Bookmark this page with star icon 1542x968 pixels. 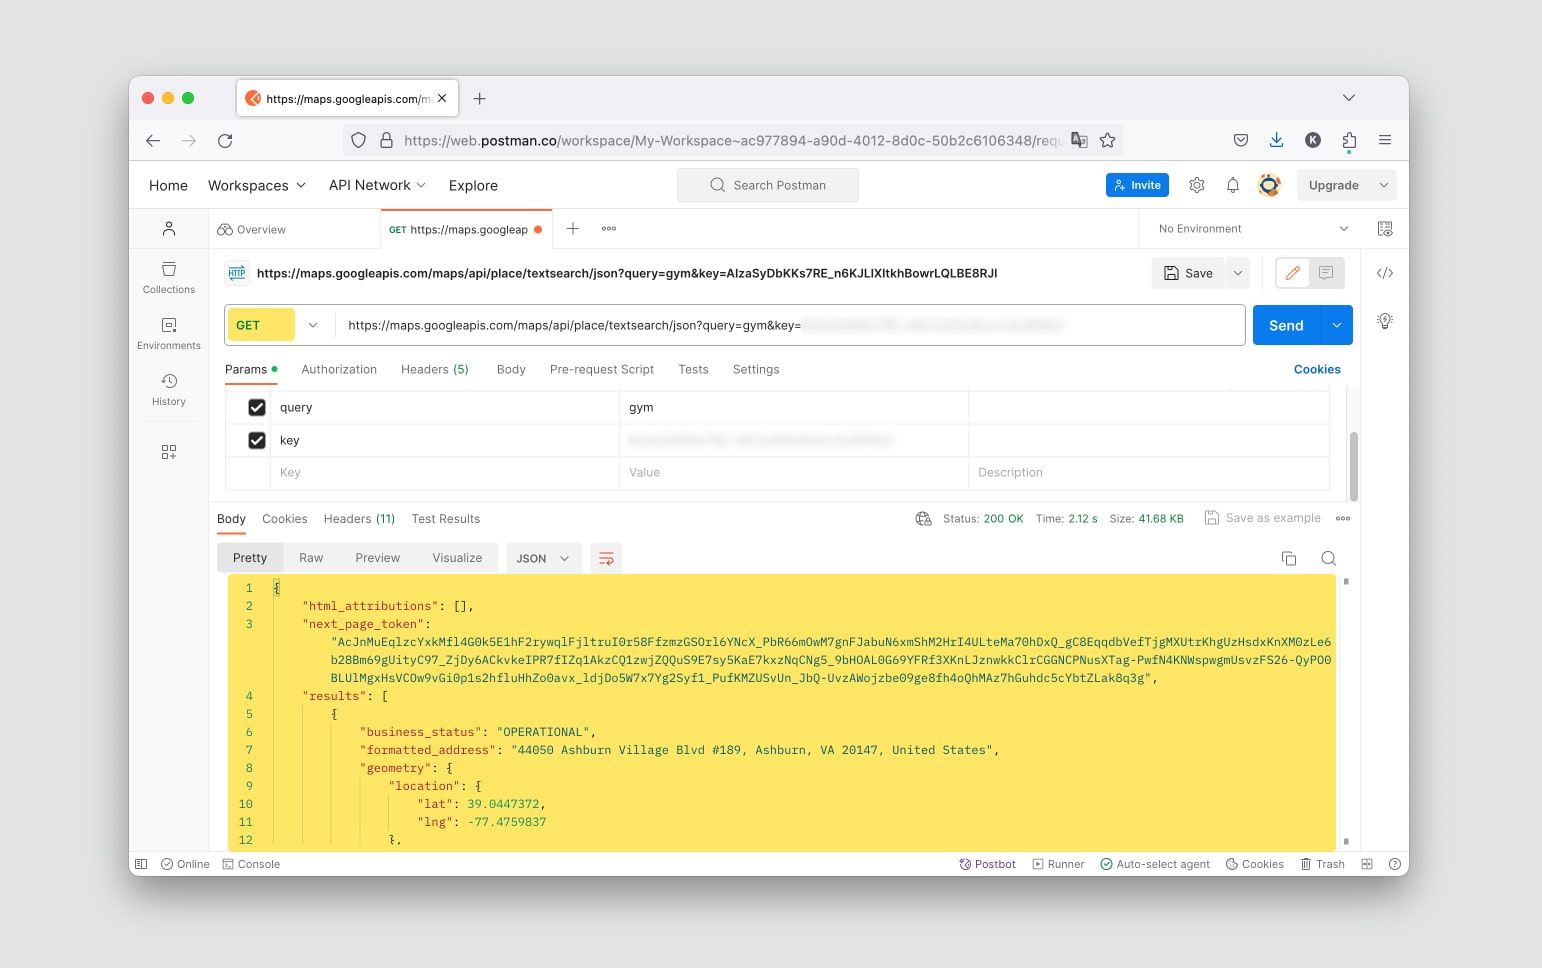[1107, 140]
